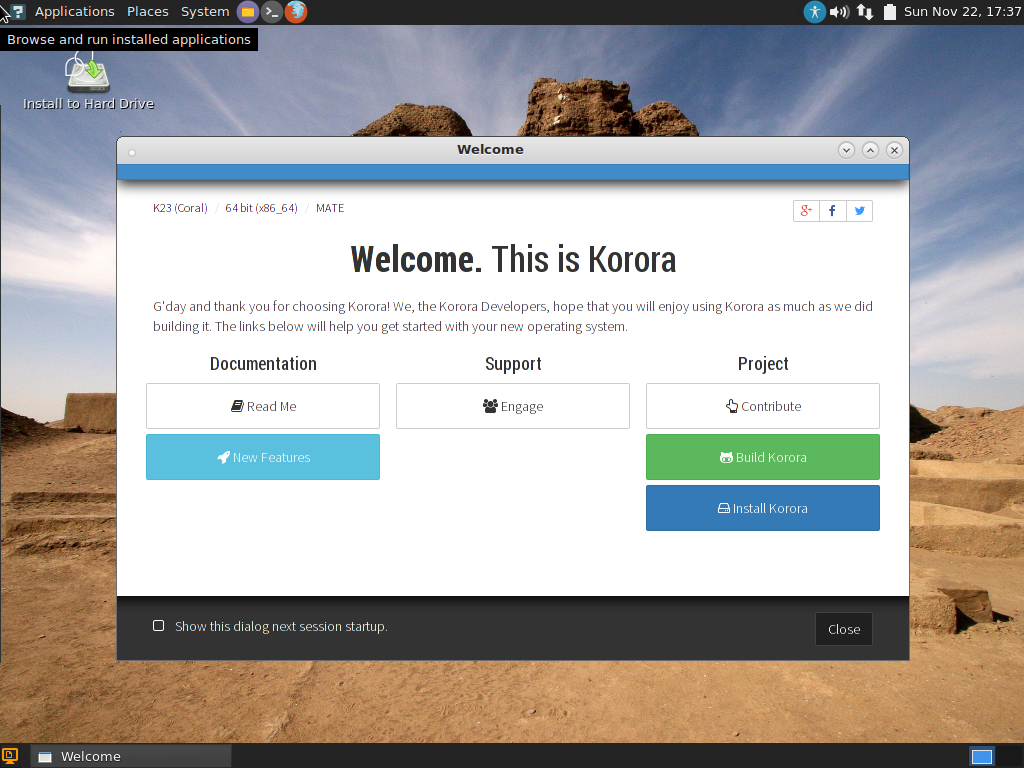
Task: Select the Install to Hard Drive desktop icon
Action: click(88, 82)
